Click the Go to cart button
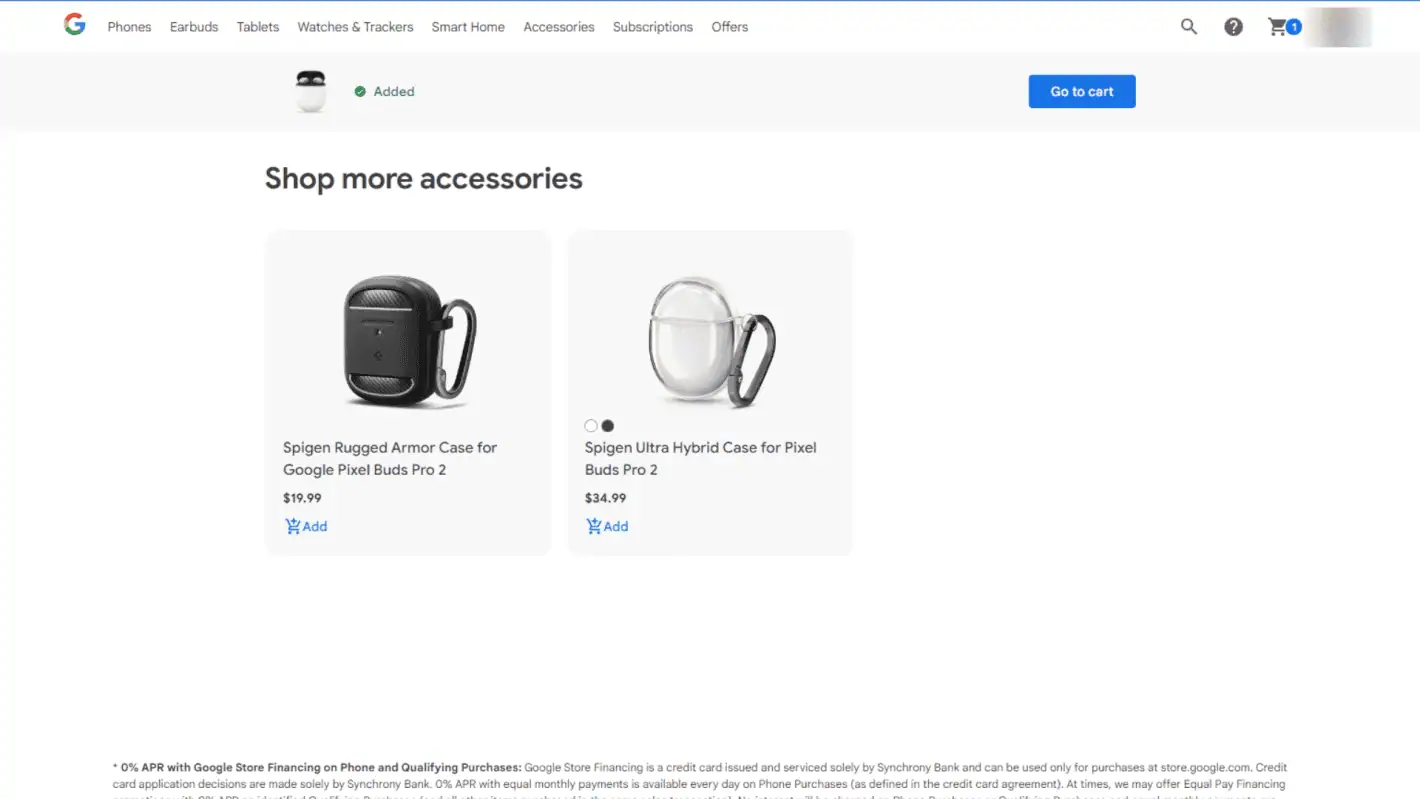 [x=1081, y=91]
